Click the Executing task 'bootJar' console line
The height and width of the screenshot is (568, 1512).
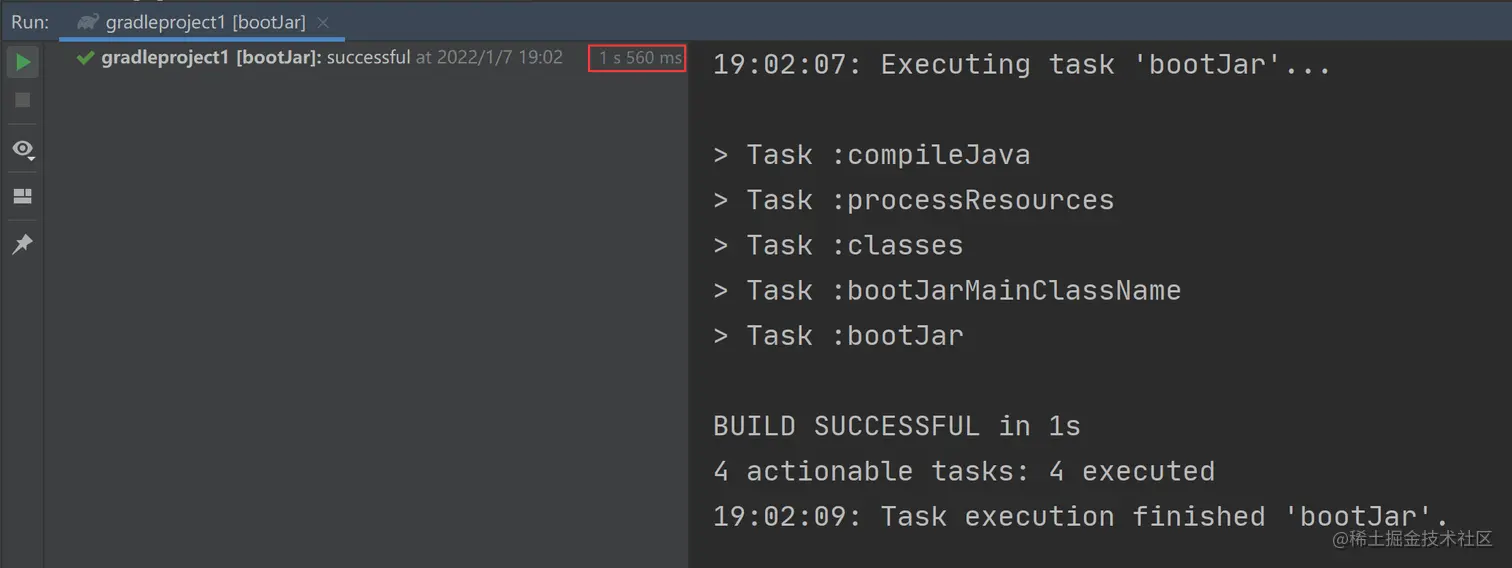tap(1021, 65)
